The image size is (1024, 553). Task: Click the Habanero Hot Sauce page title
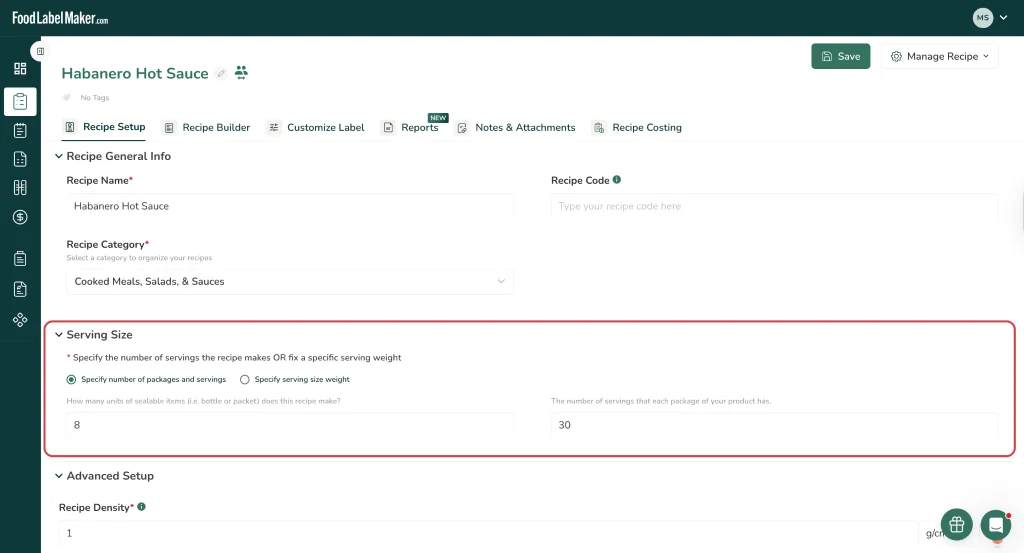point(135,73)
